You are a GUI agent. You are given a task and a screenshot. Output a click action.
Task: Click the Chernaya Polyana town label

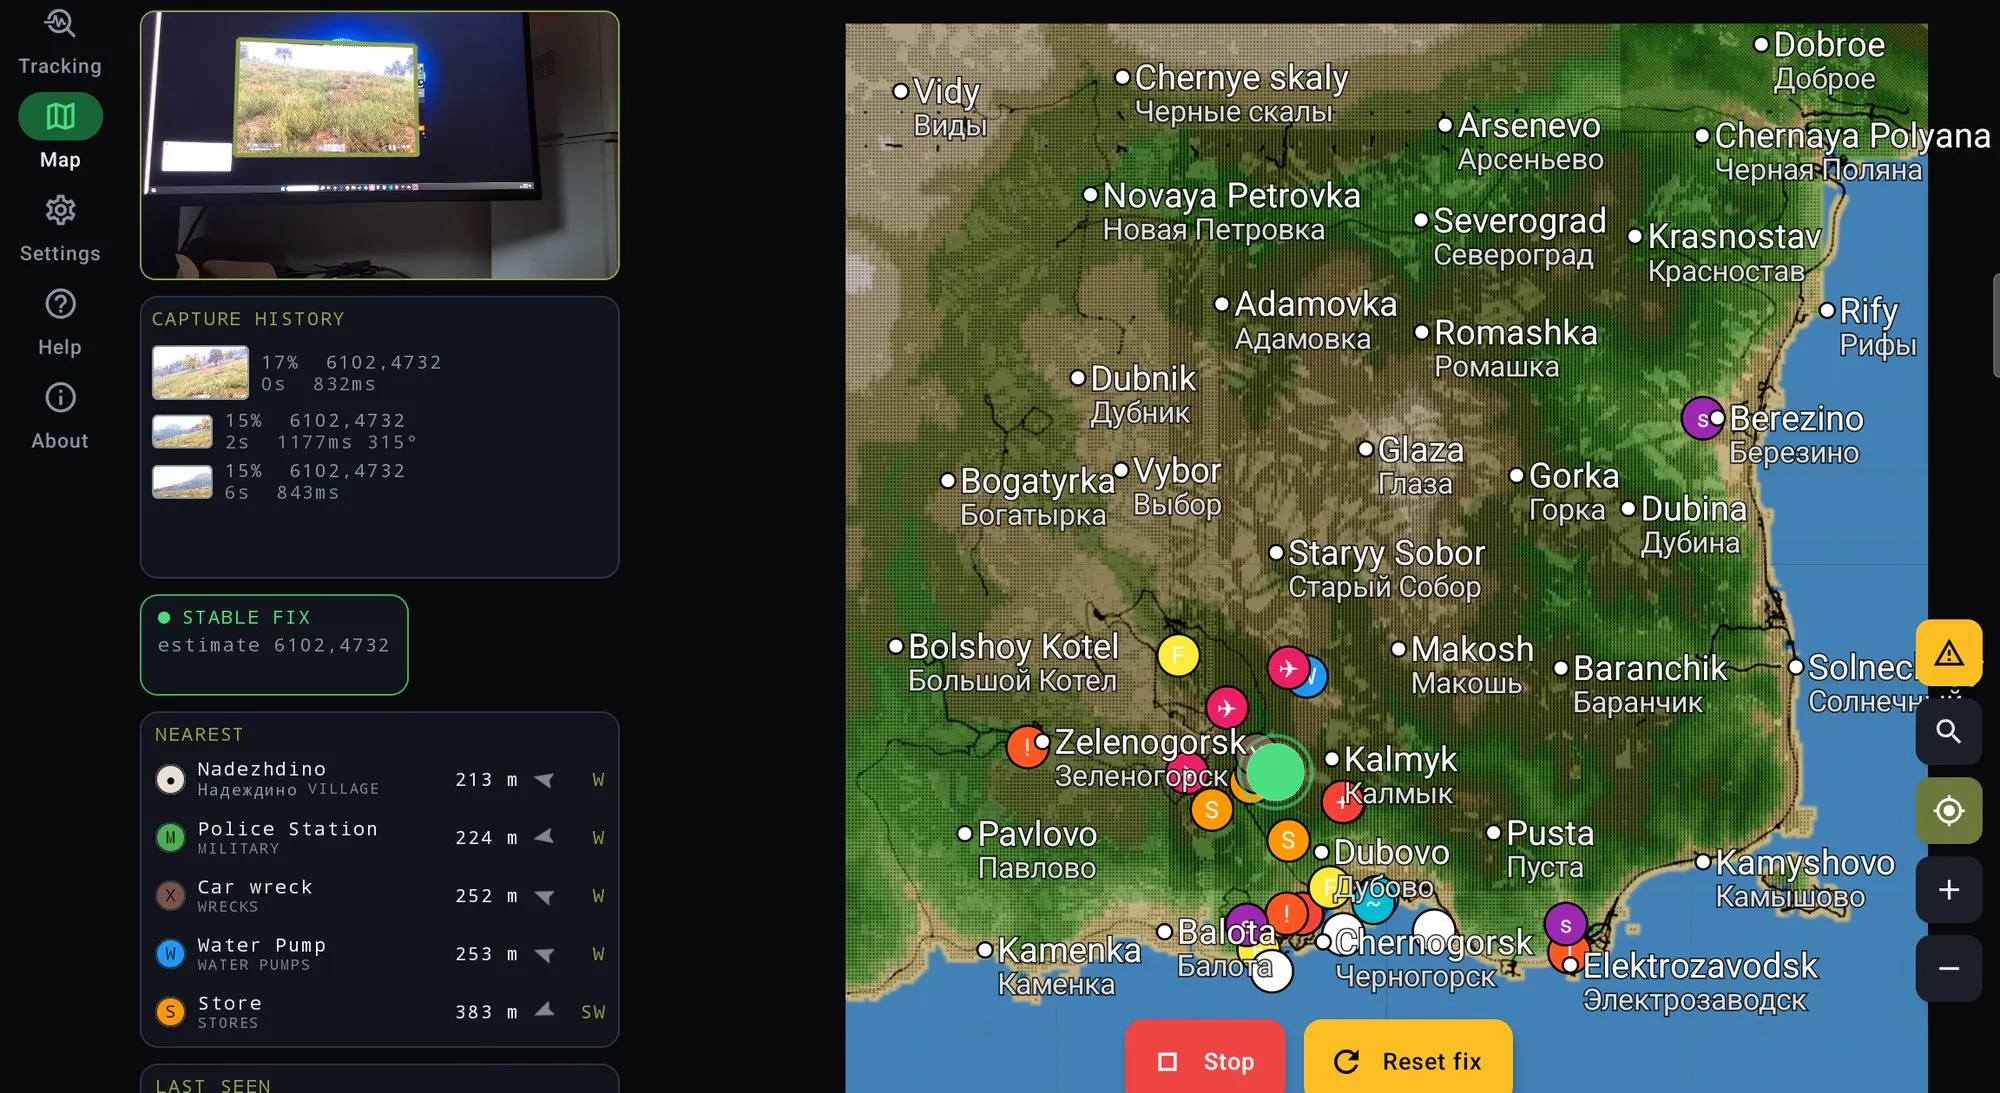pyautogui.click(x=1852, y=136)
